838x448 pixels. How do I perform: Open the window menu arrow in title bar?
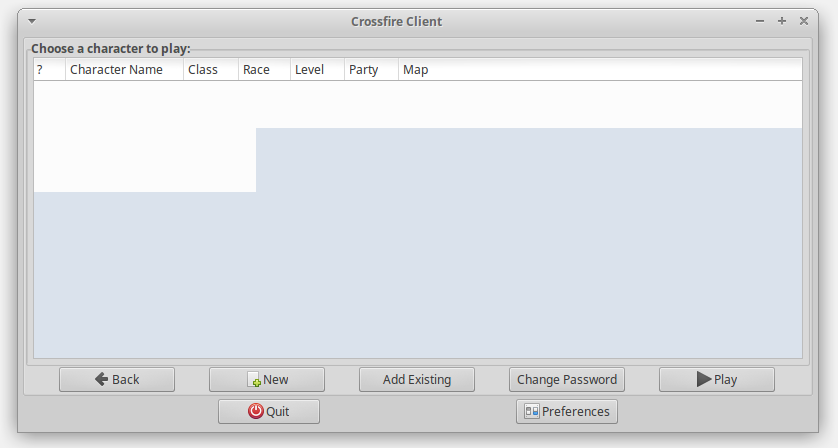[x=32, y=21]
